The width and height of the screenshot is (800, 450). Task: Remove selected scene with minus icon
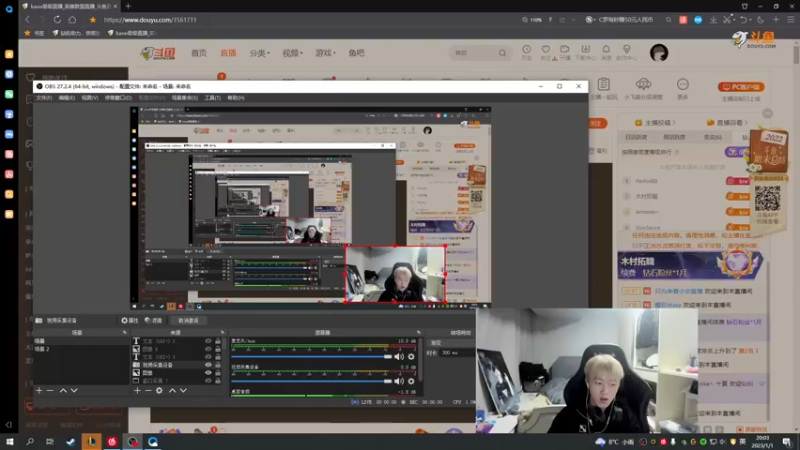click(x=50, y=390)
